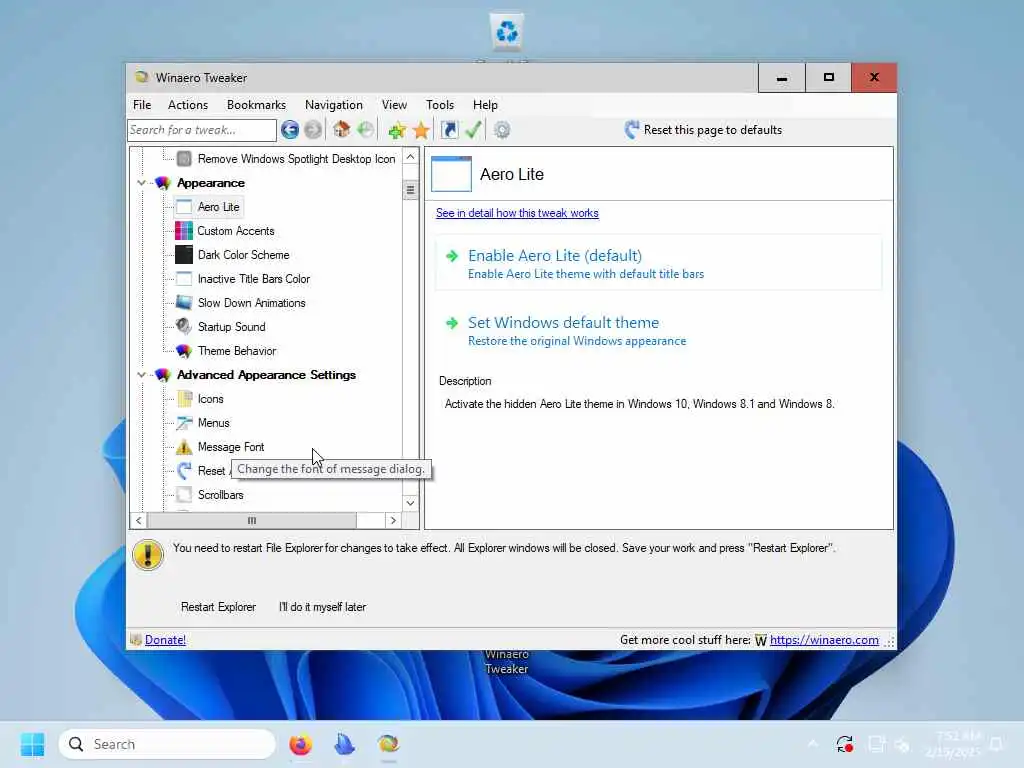This screenshot has width=1024, height=768.
Task: Click the yellow exclamation warning icon
Action: (x=148, y=555)
